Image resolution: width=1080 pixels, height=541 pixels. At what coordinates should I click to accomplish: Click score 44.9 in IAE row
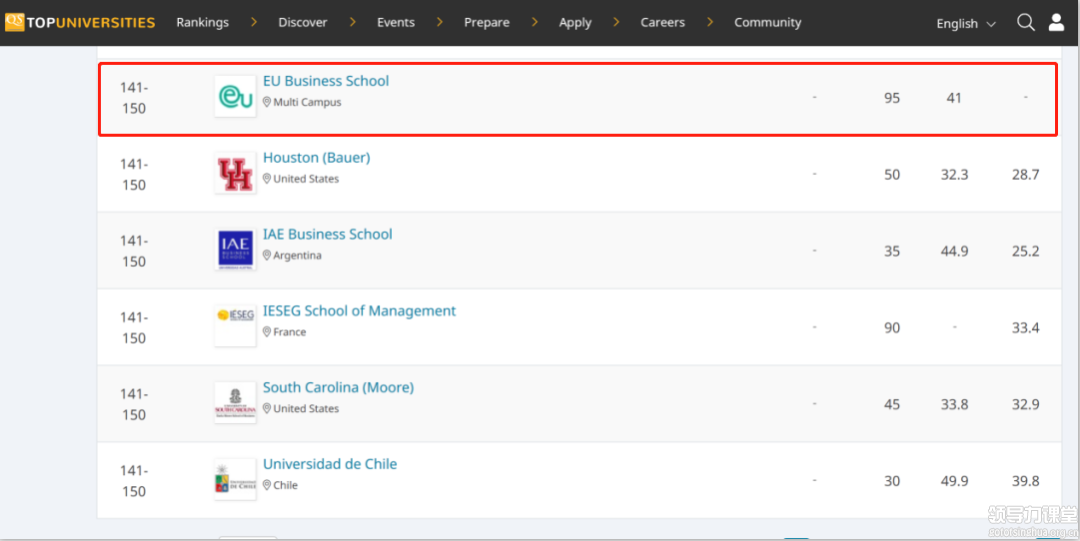(x=955, y=251)
